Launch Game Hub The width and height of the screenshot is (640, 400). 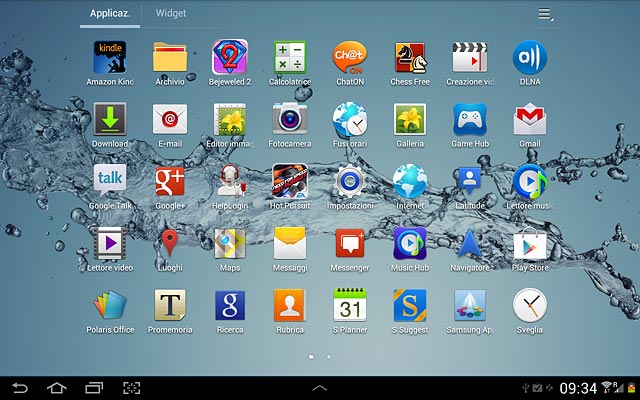(470, 125)
